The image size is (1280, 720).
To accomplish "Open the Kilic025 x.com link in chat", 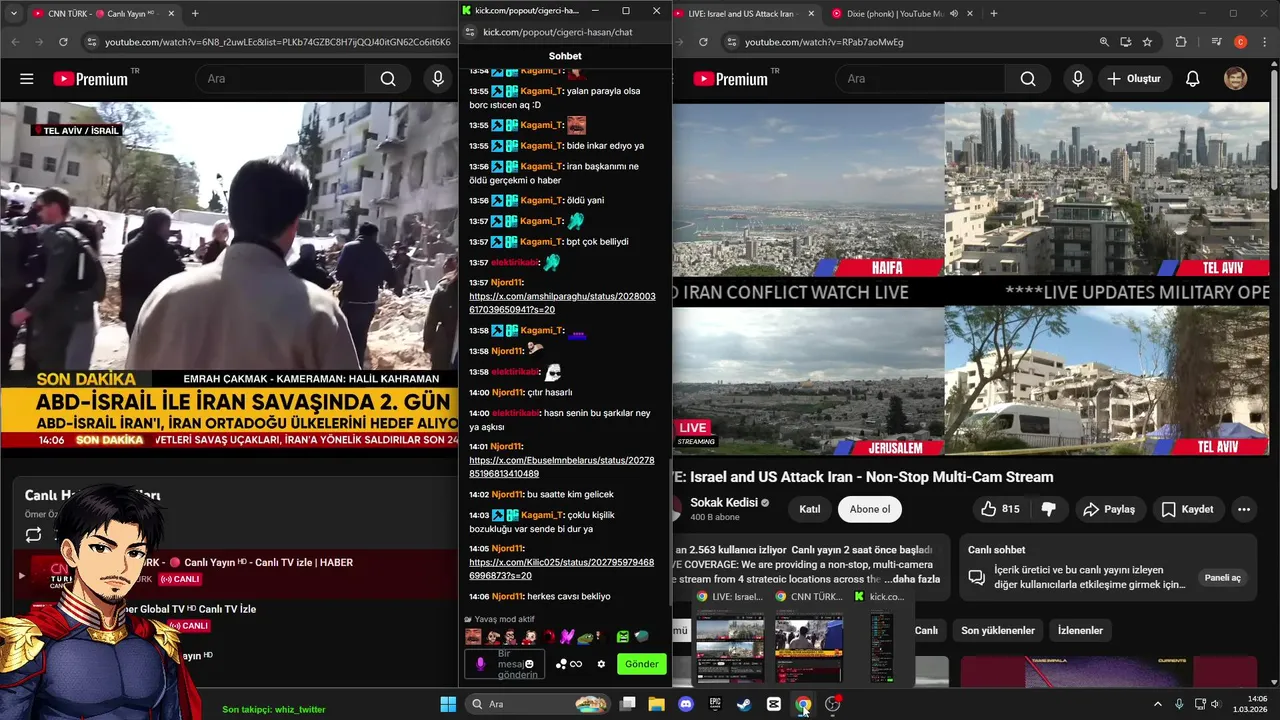I will (x=561, y=569).
